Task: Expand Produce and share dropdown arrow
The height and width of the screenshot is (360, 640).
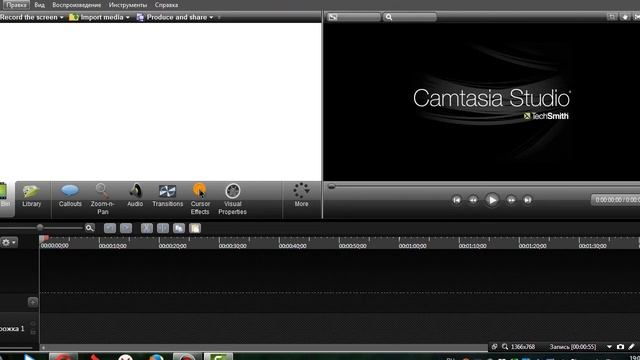Action: click(211, 18)
